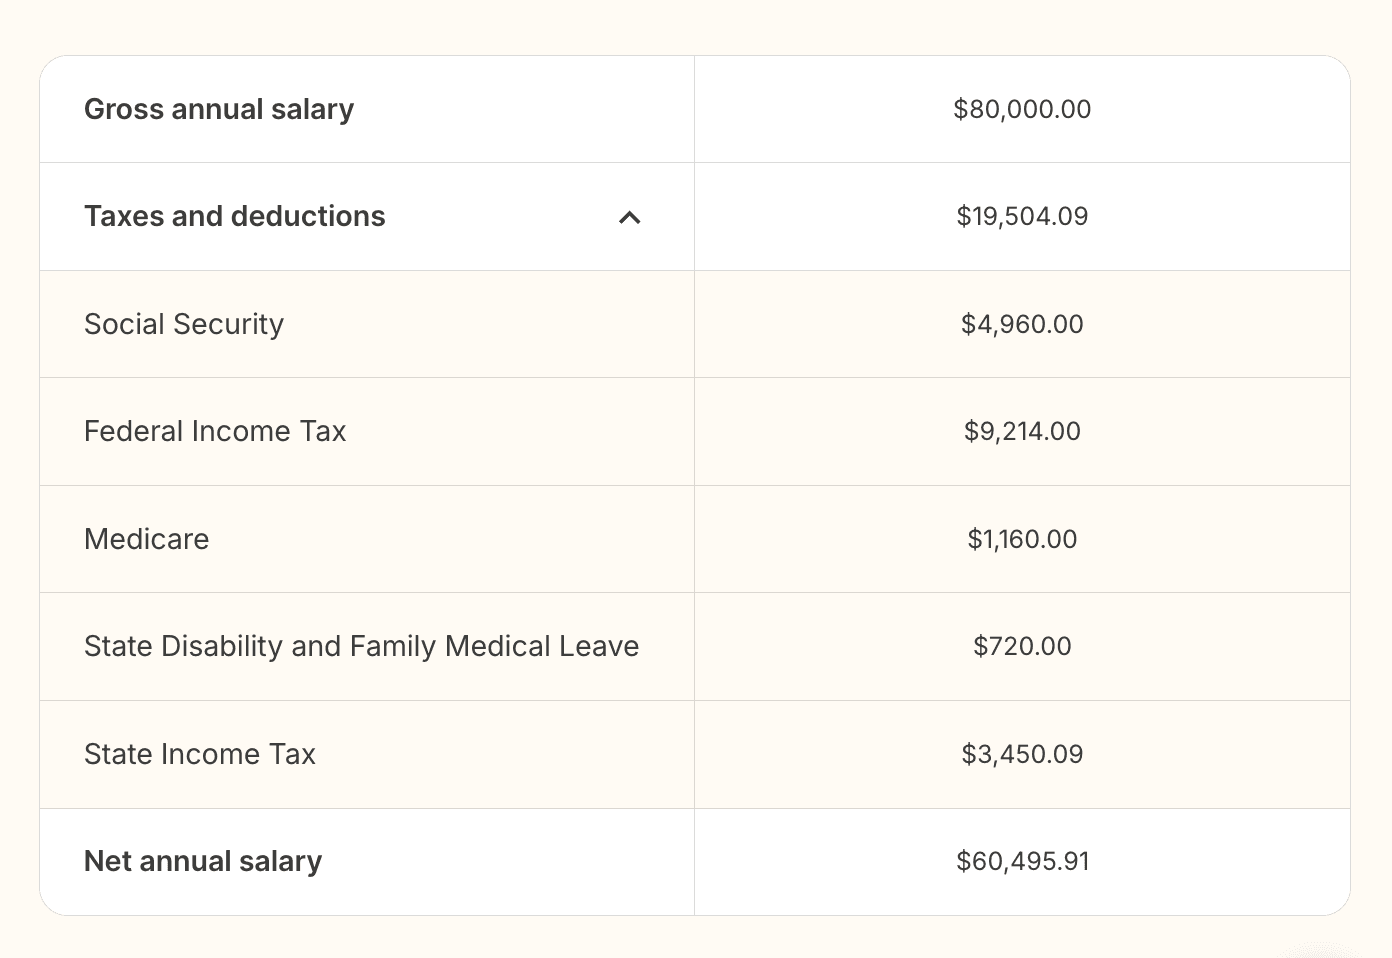Select the Taxes and deductions label
The width and height of the screenshot is (1392, 958).
(x=235, y=216)
